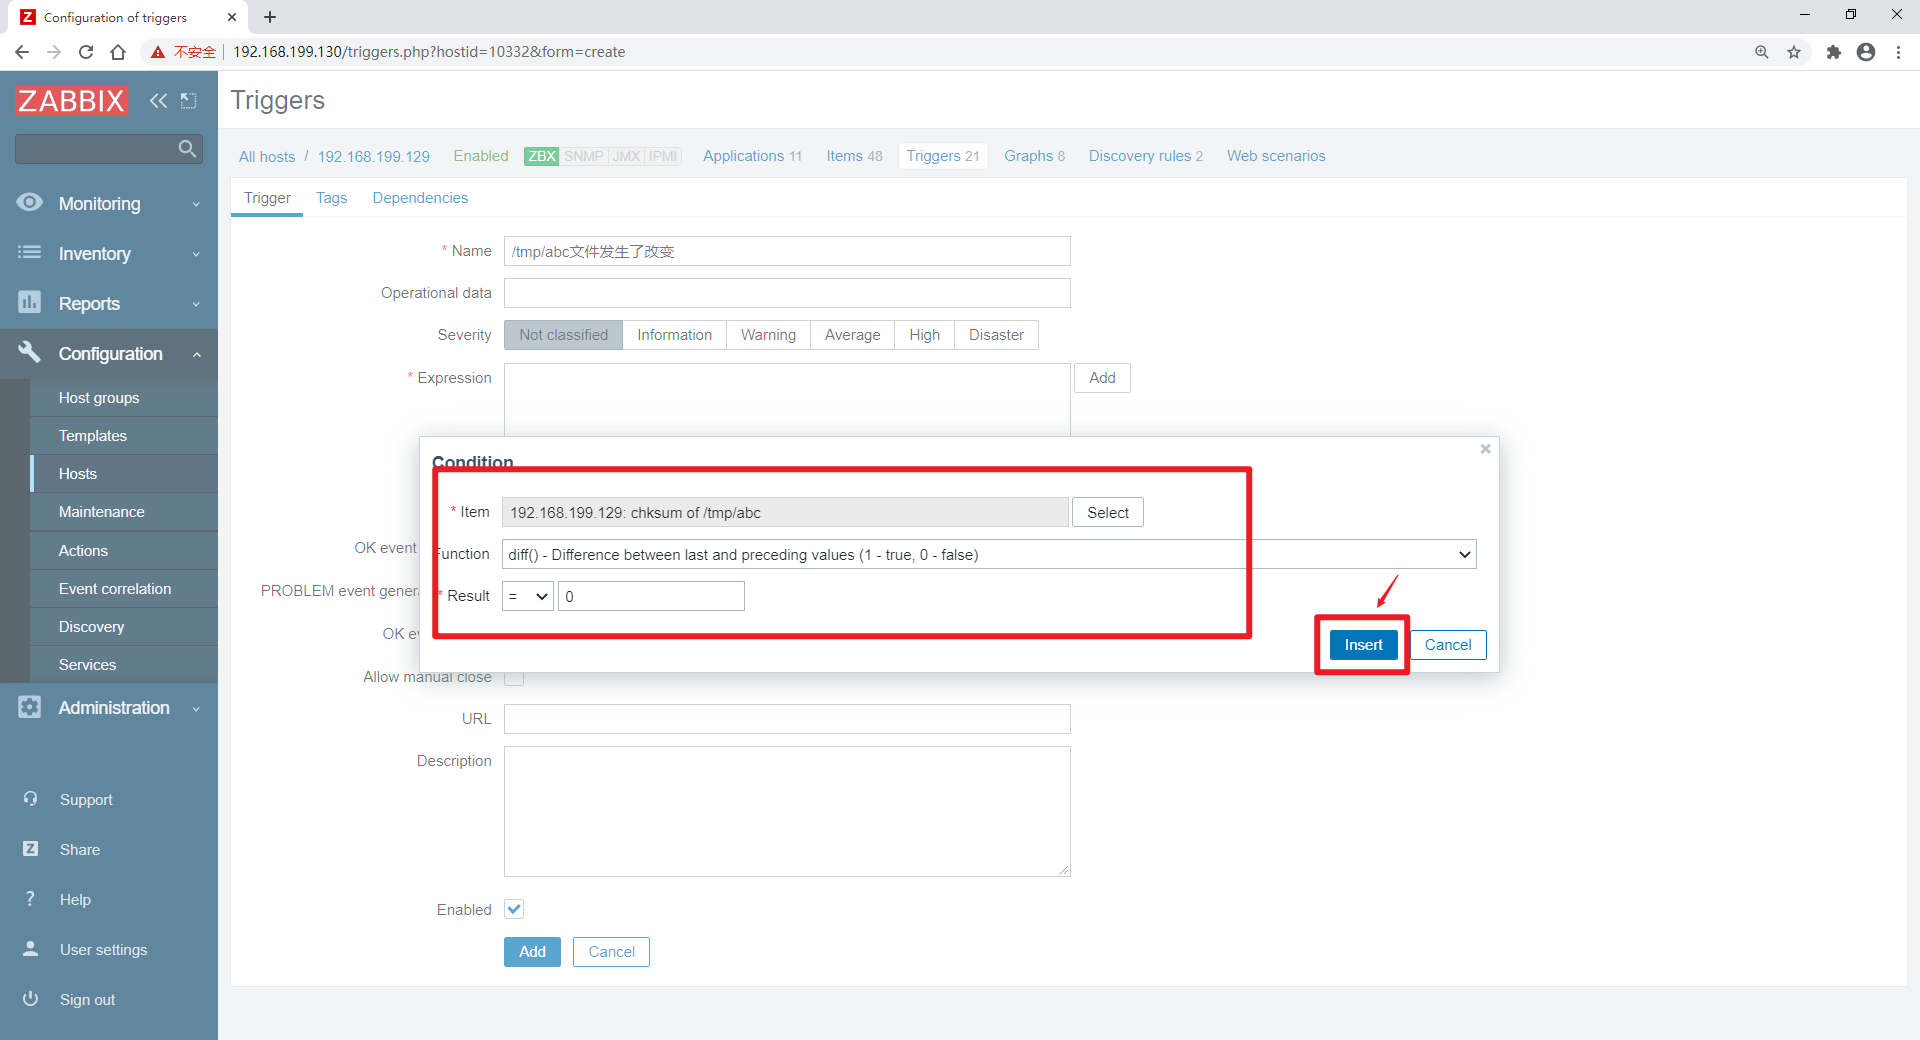Image resolution: width=1920 pixels, height=1040 pixels.
Task: Select Not classified severity
Action: [x=563, y=335]
